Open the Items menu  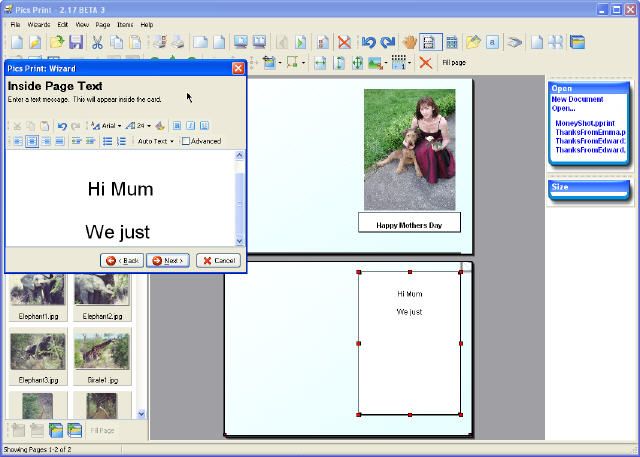[x=124, y=23]
